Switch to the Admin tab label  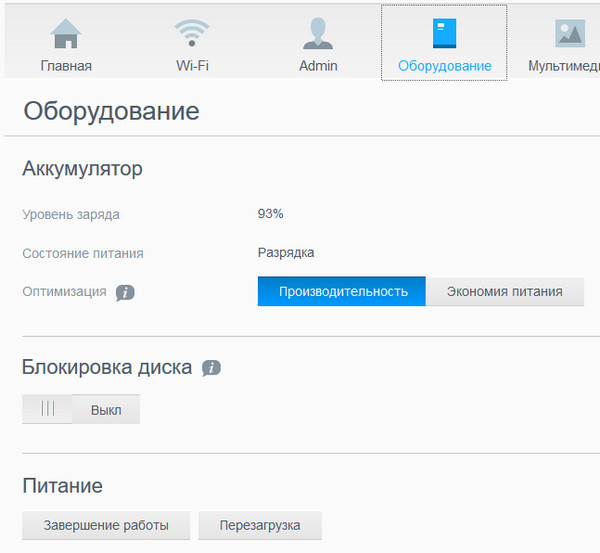318,66
